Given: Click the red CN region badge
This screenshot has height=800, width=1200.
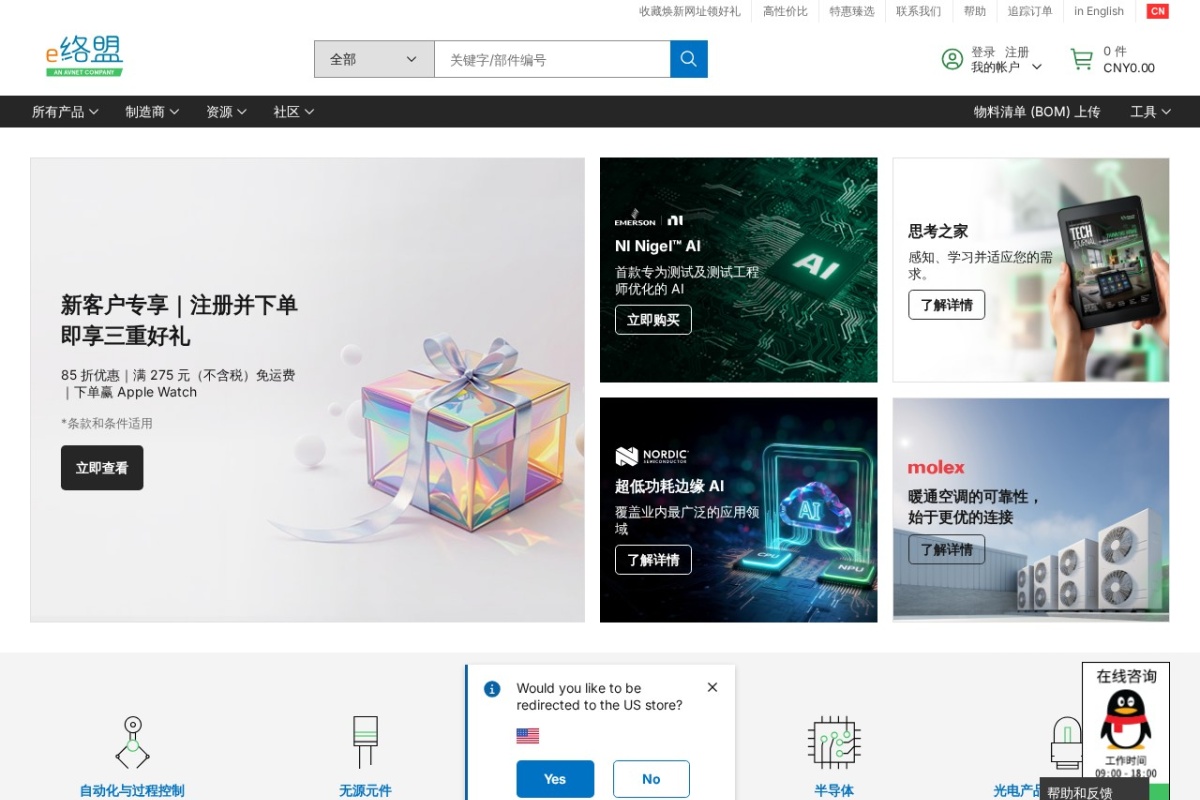Looking at the screenshot, I should coord(1158,11).
